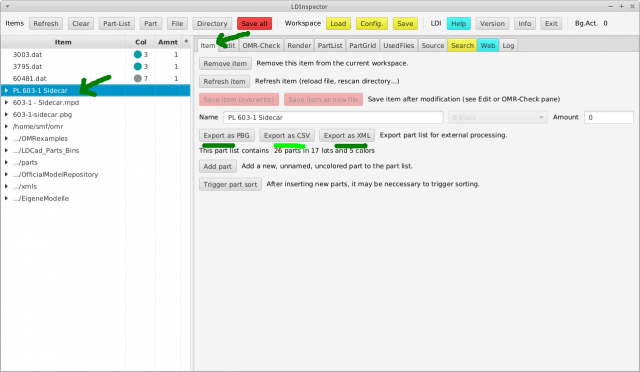Expand .../OfficialModelRepository directory
Image resolution: width=640 pixels, height=372 pixels.
[6, 174]
